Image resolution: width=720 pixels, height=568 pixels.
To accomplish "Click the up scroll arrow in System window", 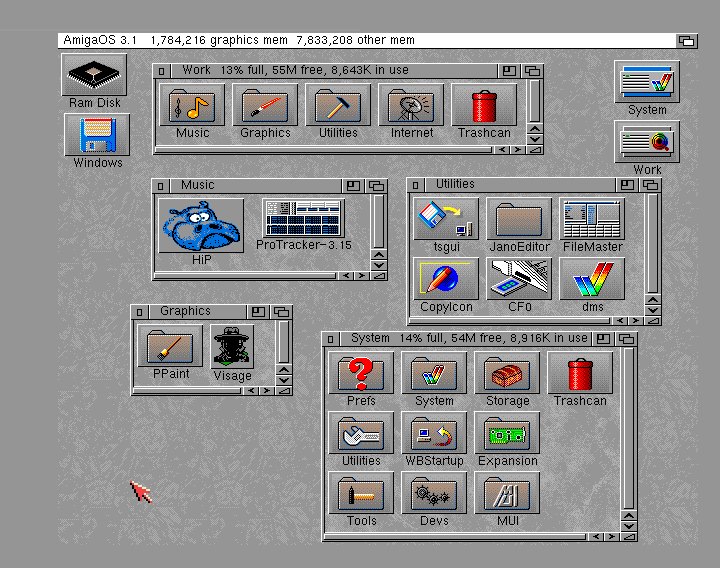I will coord(627,514).
